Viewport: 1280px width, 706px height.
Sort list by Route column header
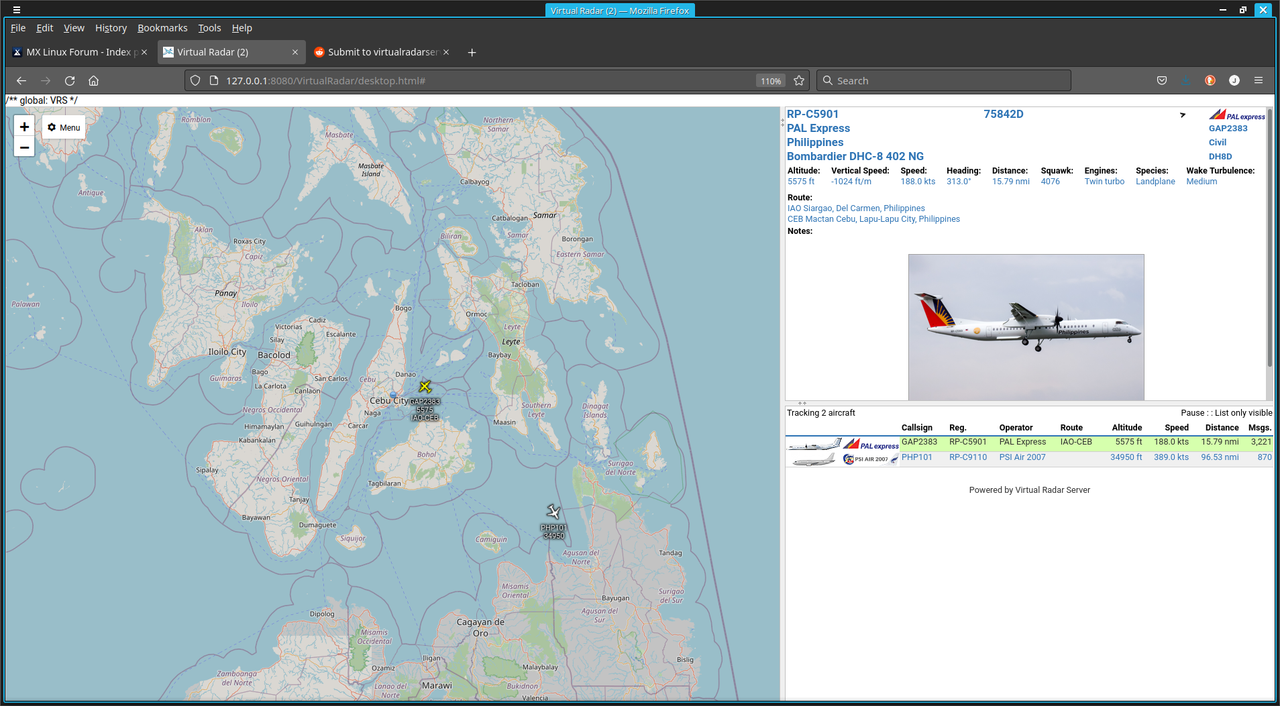pyautogui.click(x=1072, y=428)
